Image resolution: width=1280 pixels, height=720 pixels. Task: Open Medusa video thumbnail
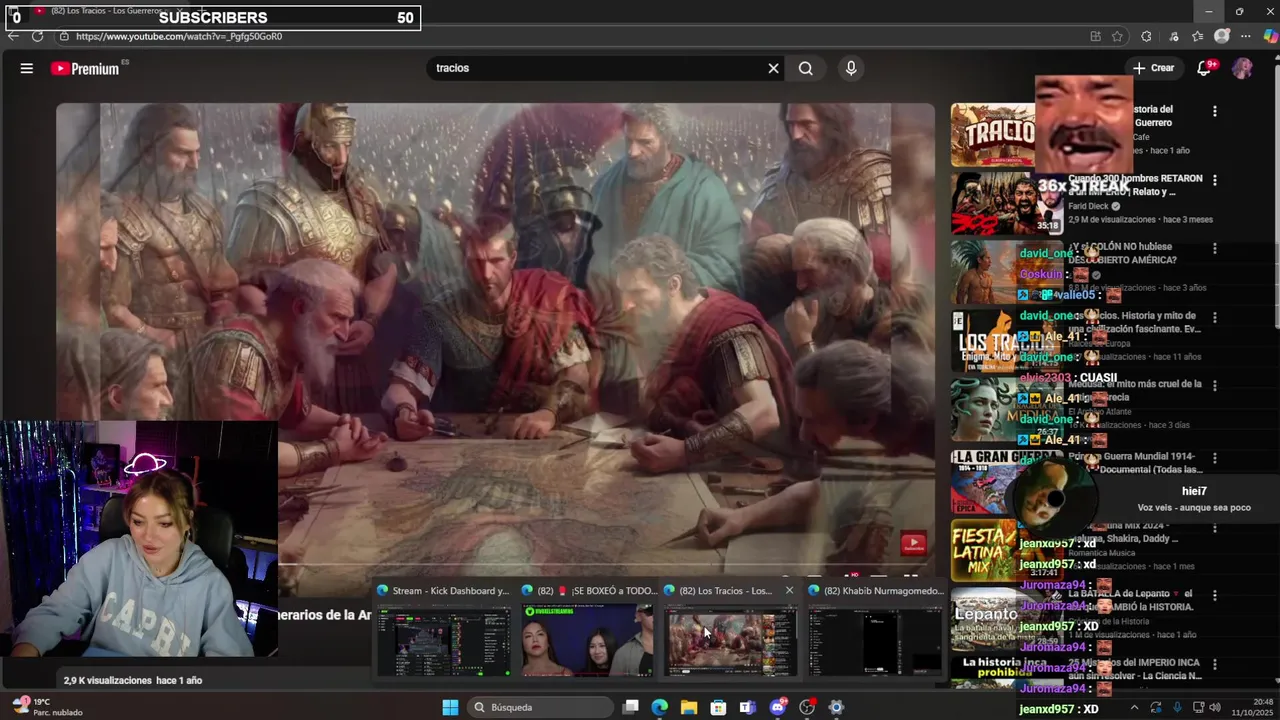pos(1006,410)
